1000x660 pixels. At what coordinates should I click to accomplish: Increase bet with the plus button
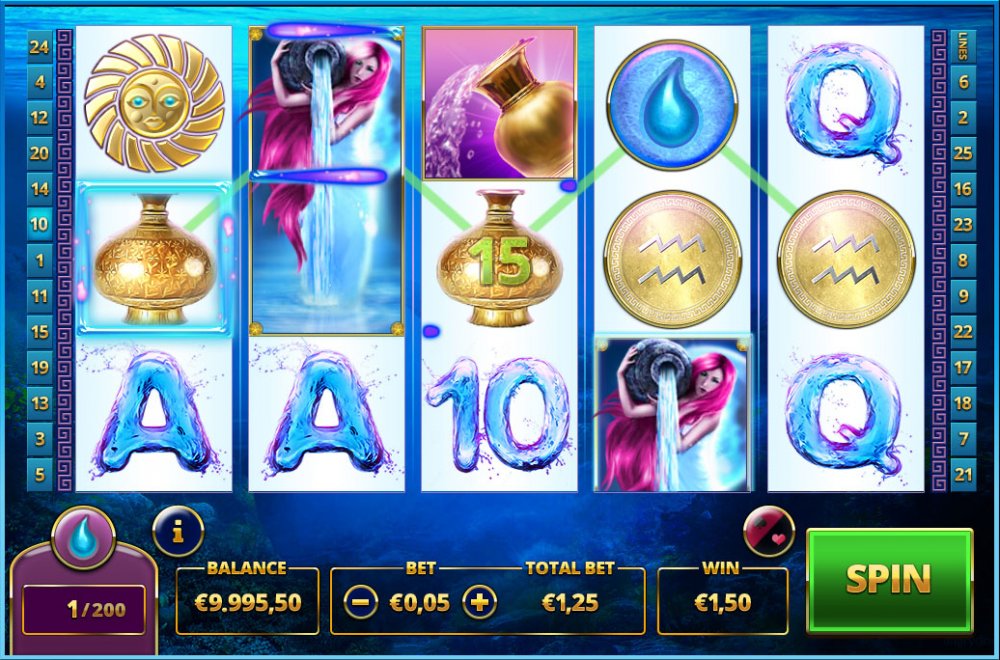tap(480, 602)
